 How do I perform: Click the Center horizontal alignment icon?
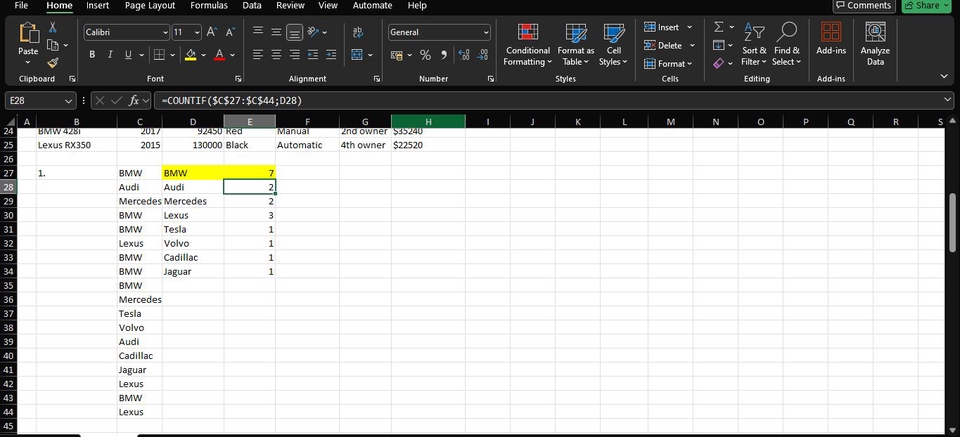(277, 54)
